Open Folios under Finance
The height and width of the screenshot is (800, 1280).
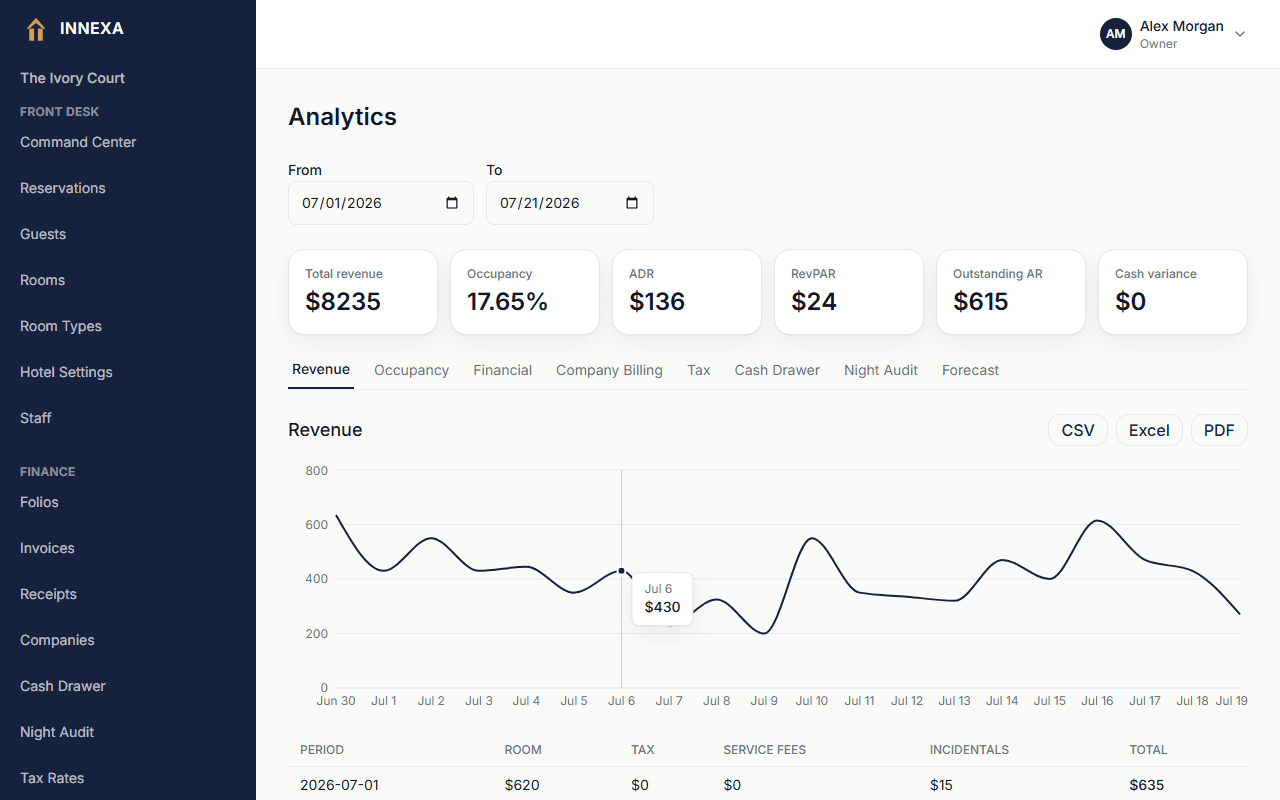pyautogui.click(x=39, y=502)
